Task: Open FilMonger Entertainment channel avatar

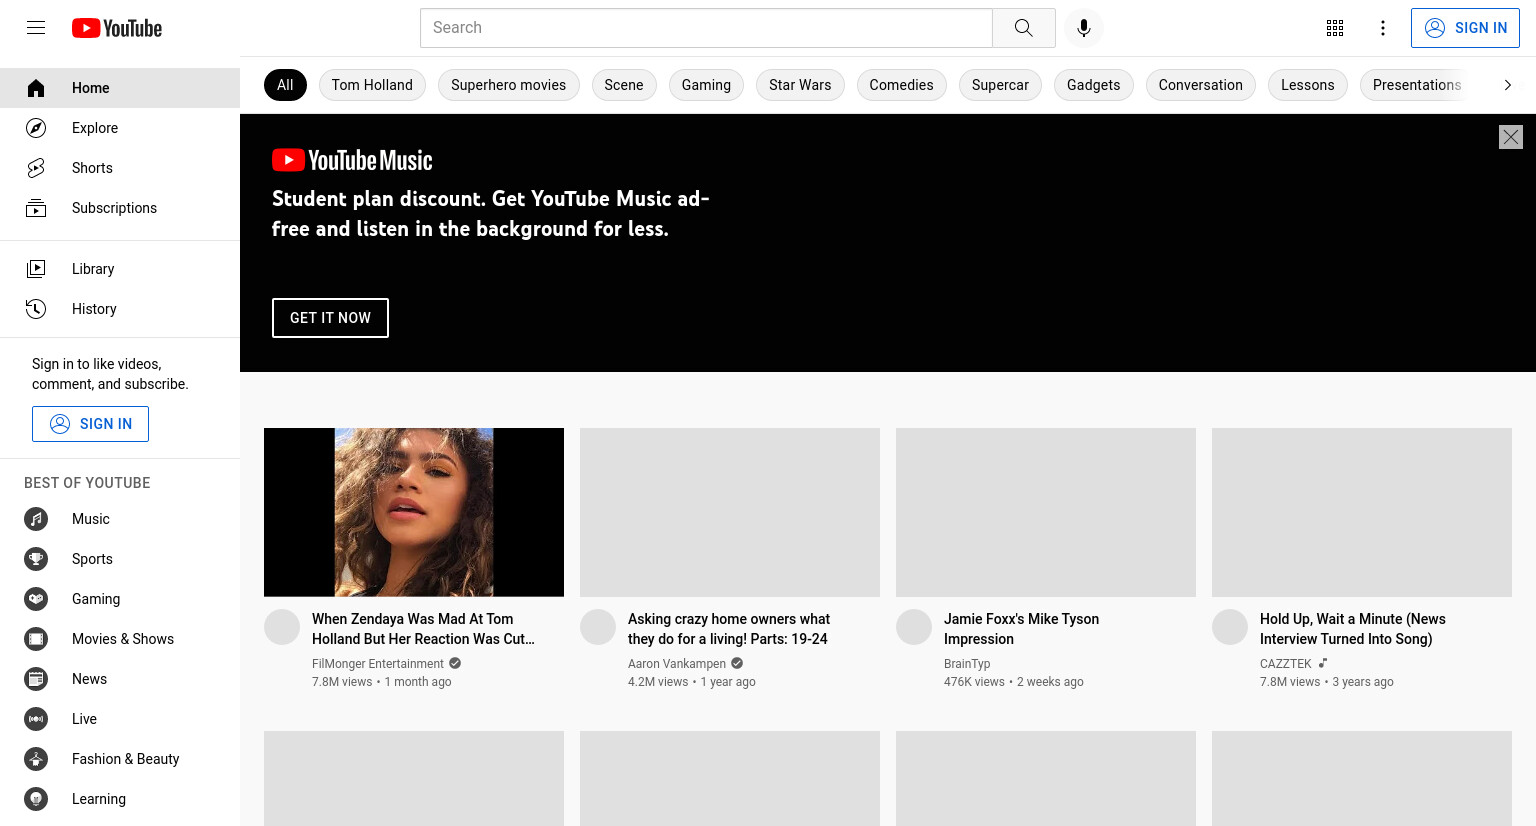Action: coord(282,627)
